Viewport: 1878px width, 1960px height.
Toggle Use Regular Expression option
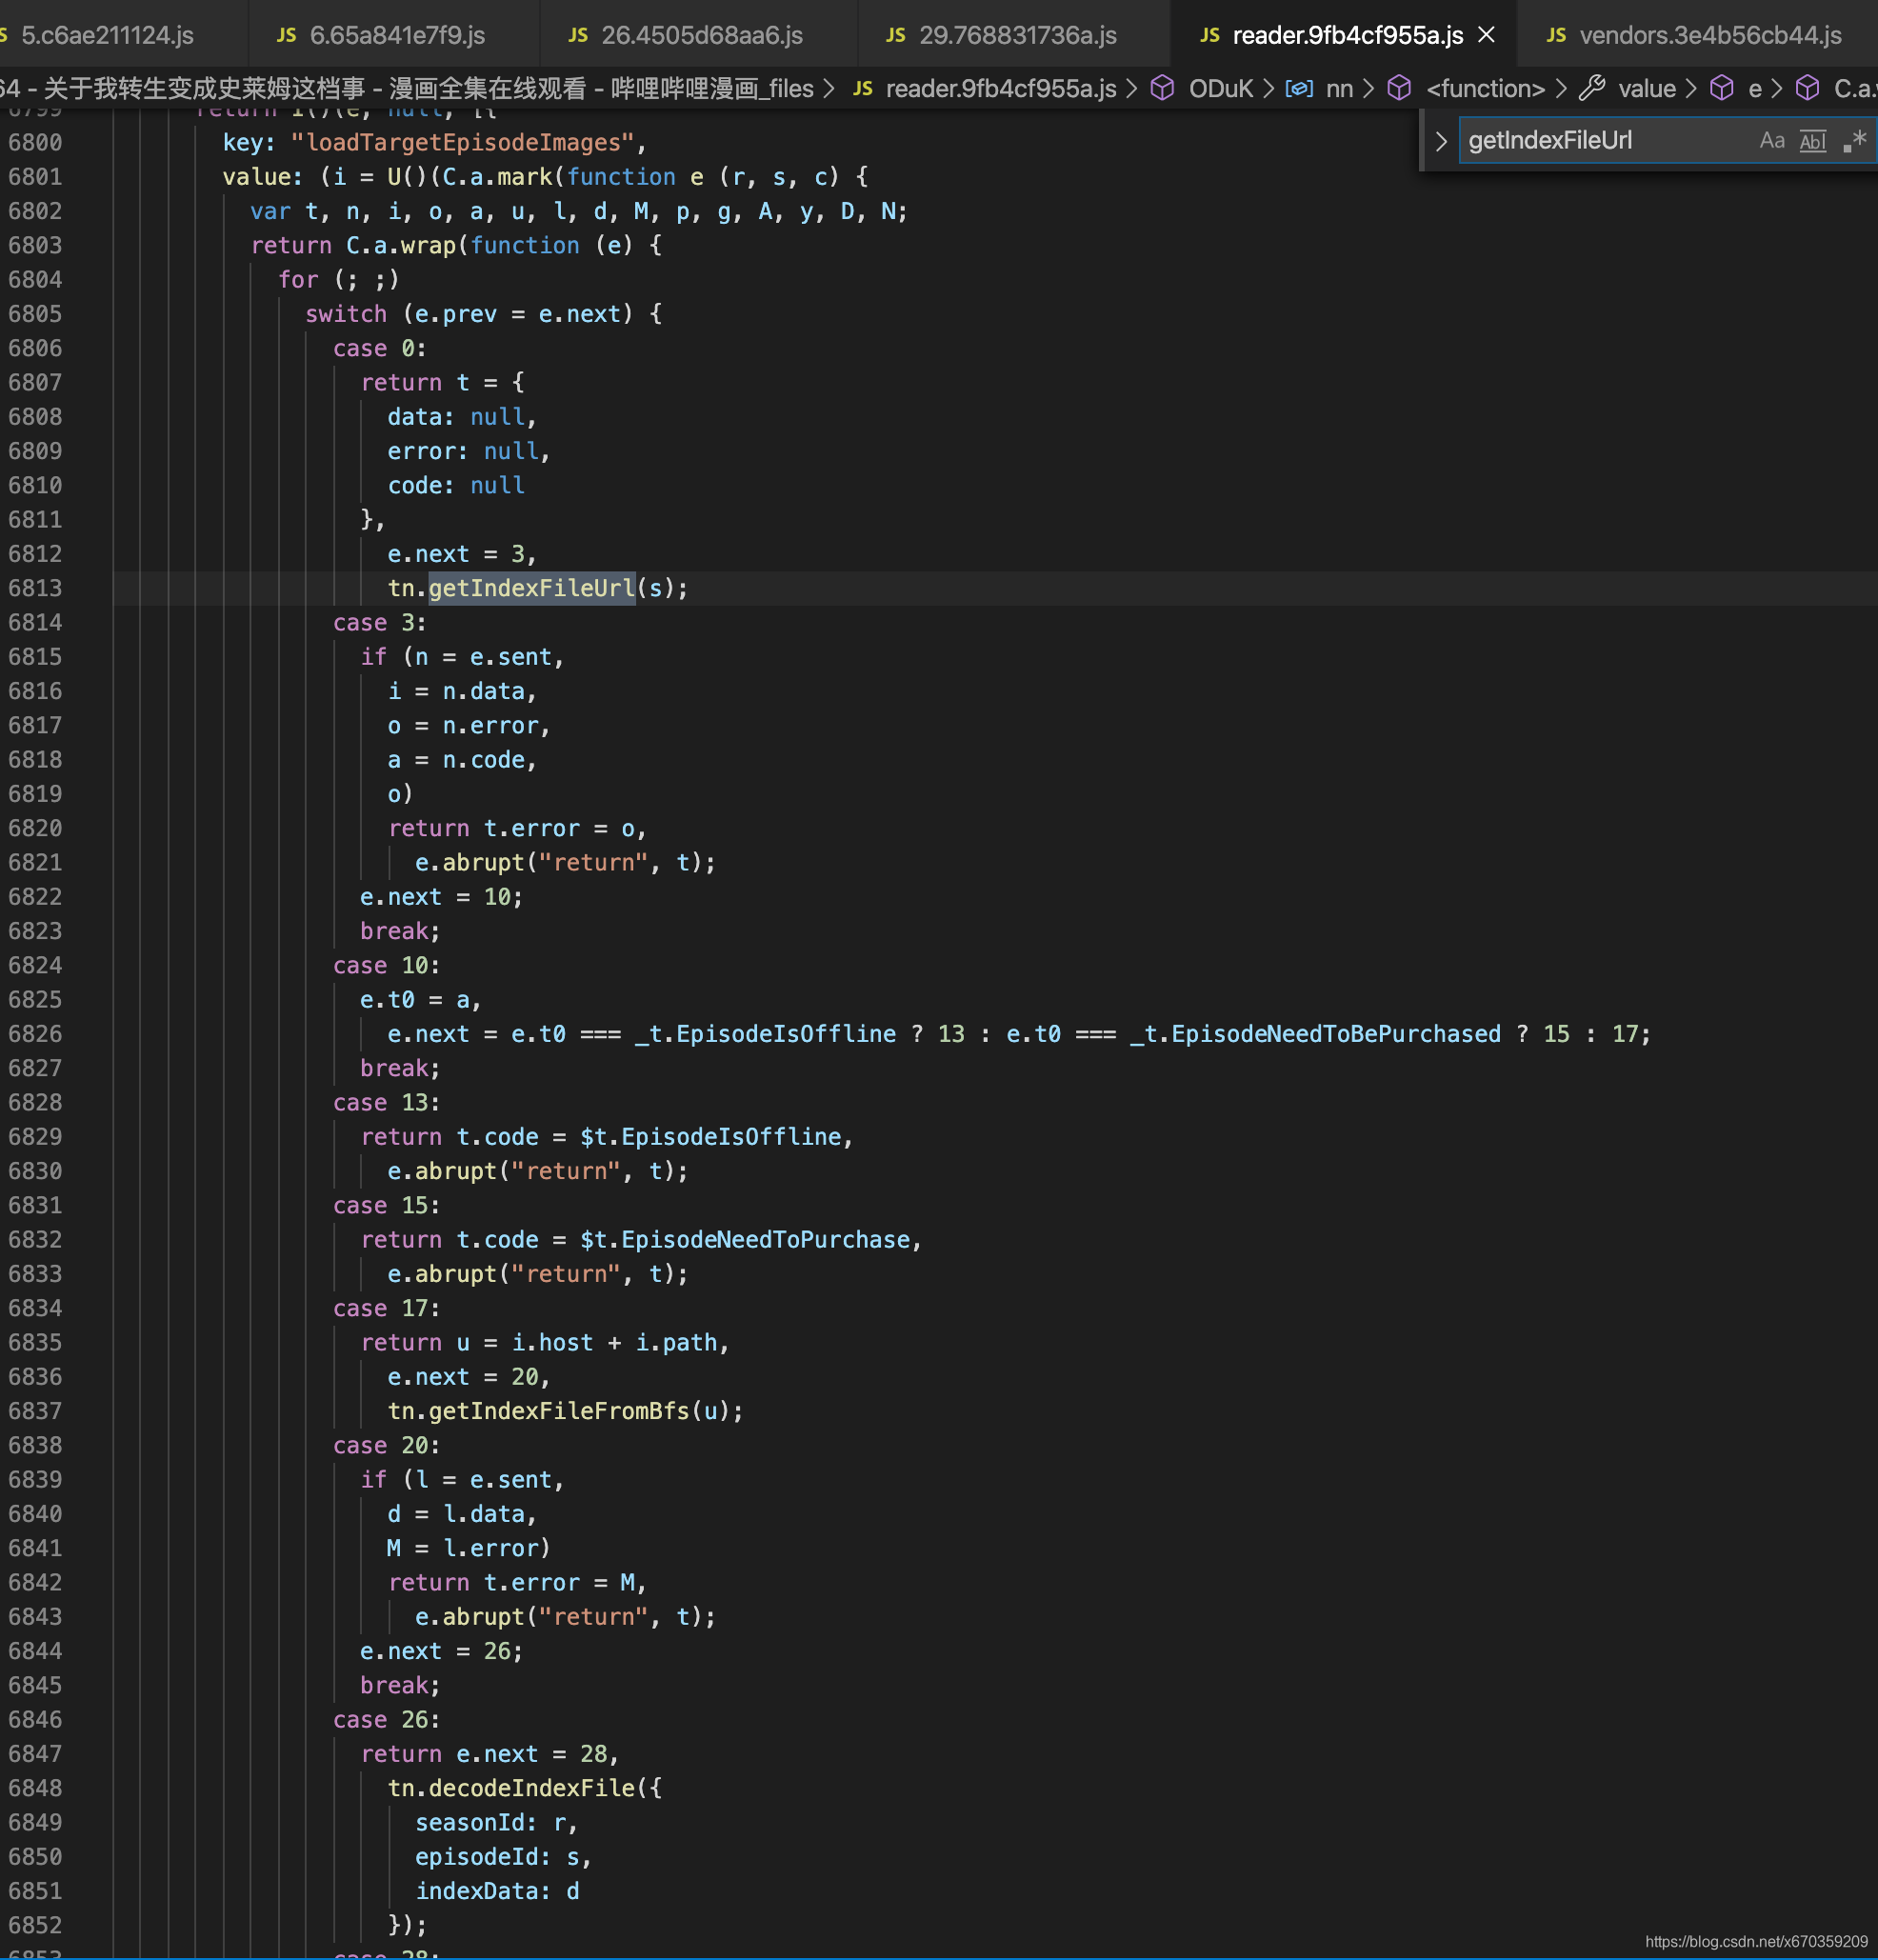click(1854, 141)
